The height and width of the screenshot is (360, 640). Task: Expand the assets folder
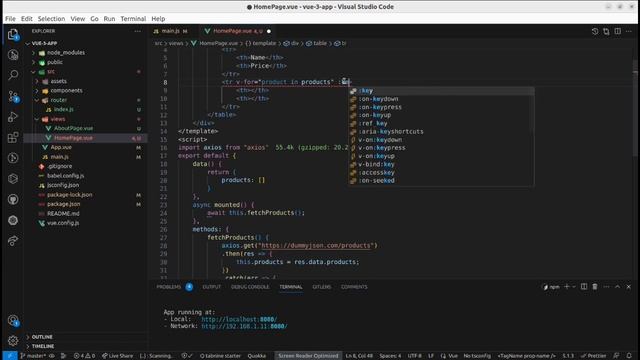58,81
